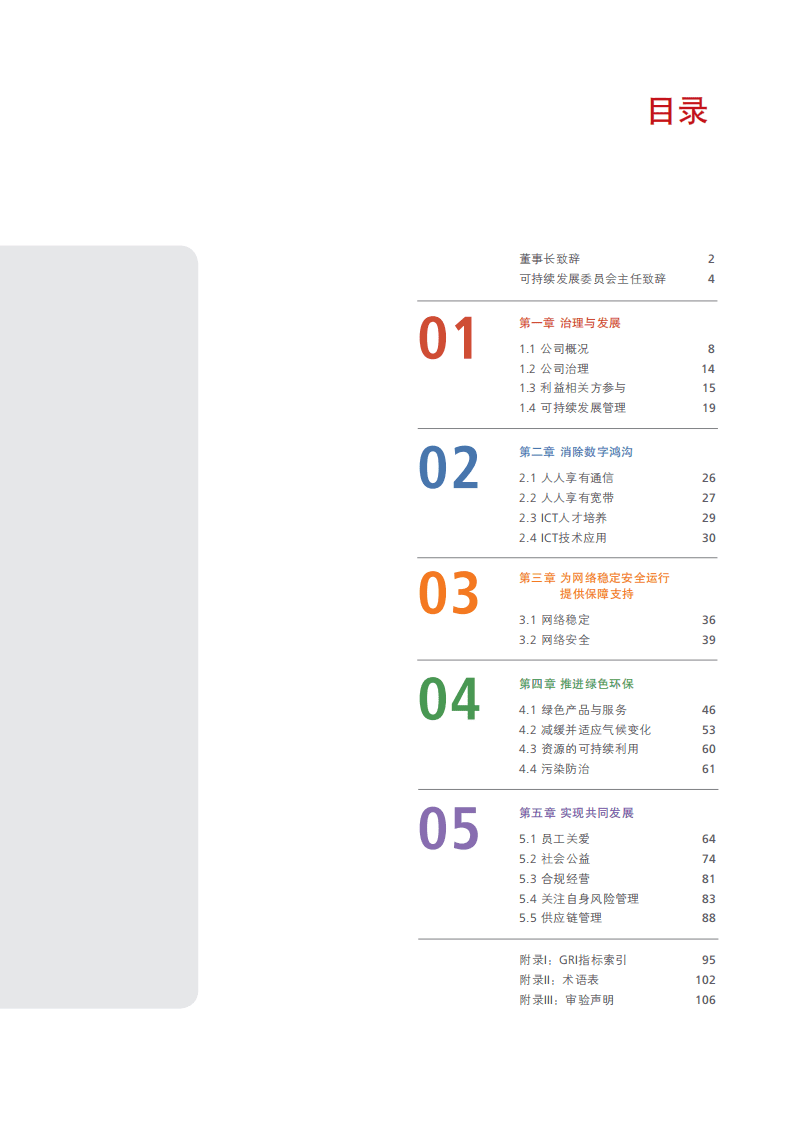Screen dimensions: 793x1122
Task: Open section 1.4 可持续发展管理
Action: pyautogui.click(x=573, y=408)
